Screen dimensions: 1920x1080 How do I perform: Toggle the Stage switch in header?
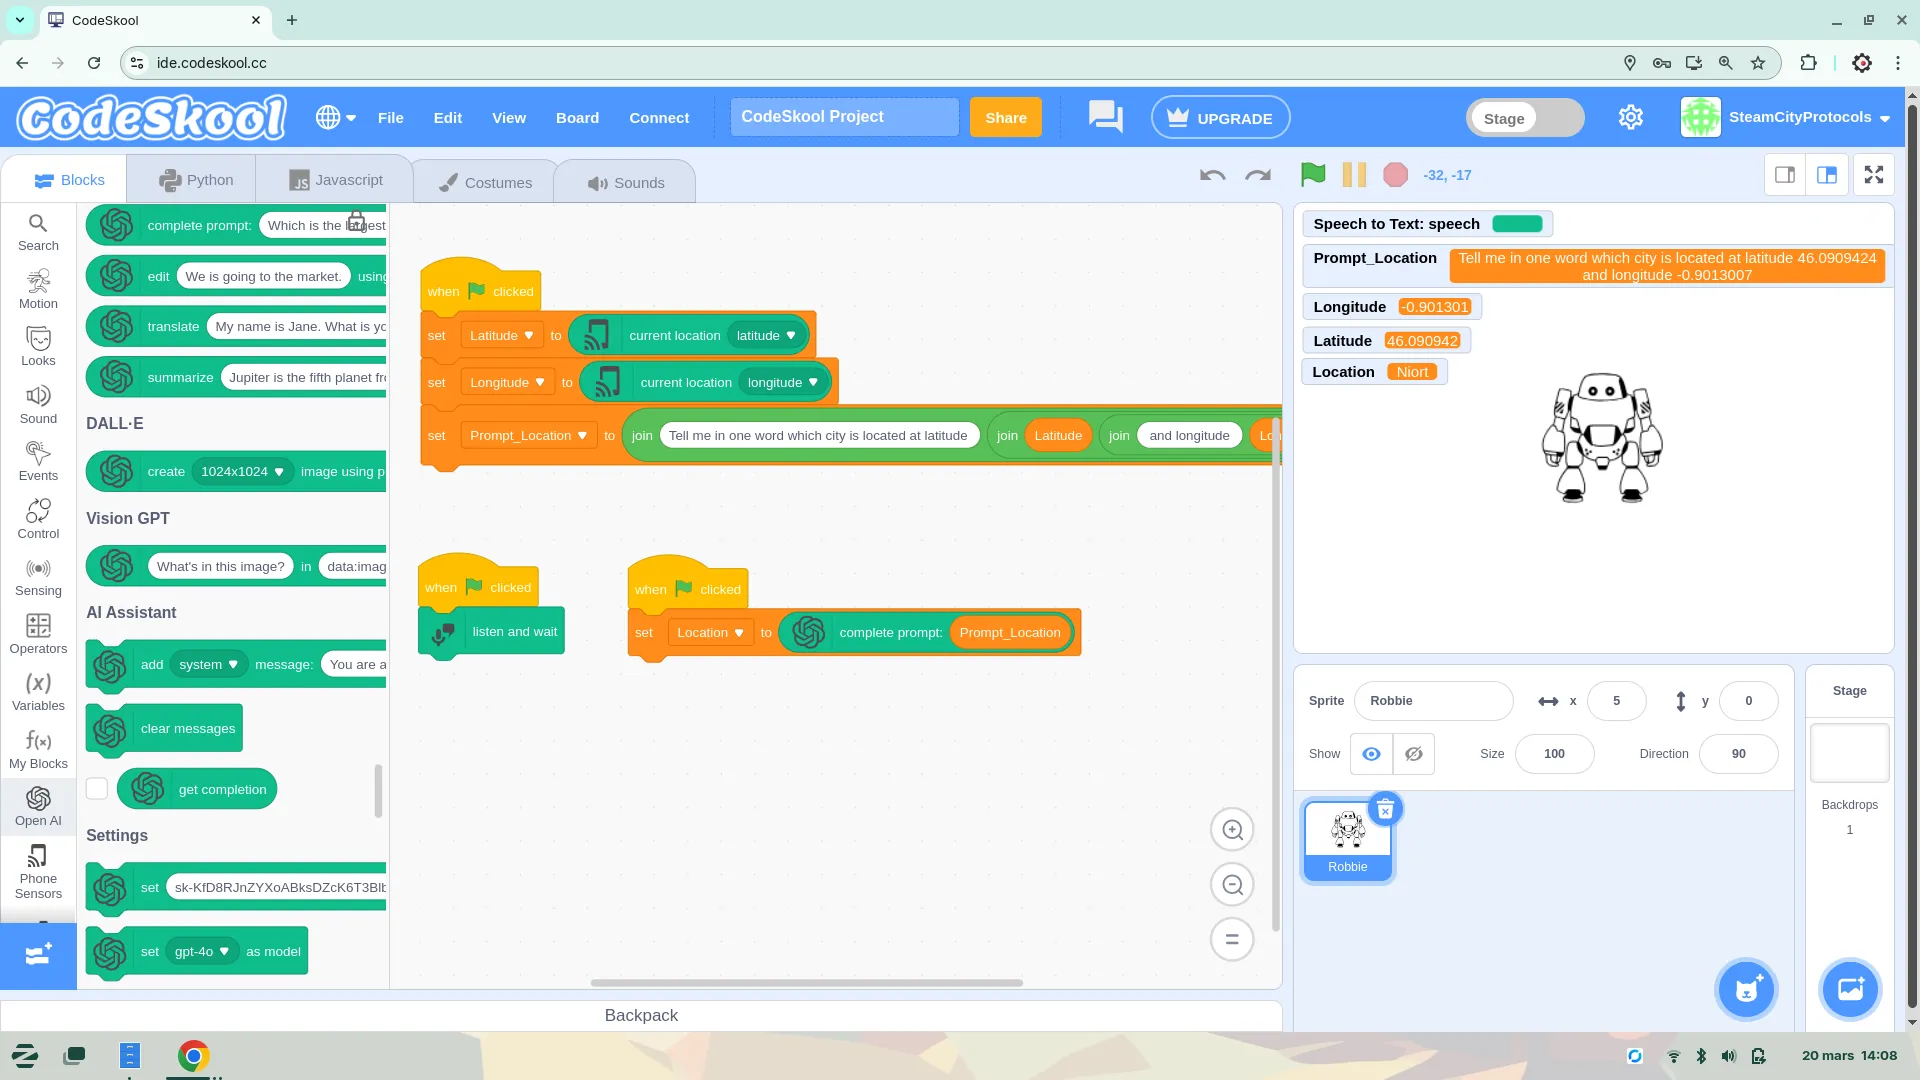pos(1525,118)
